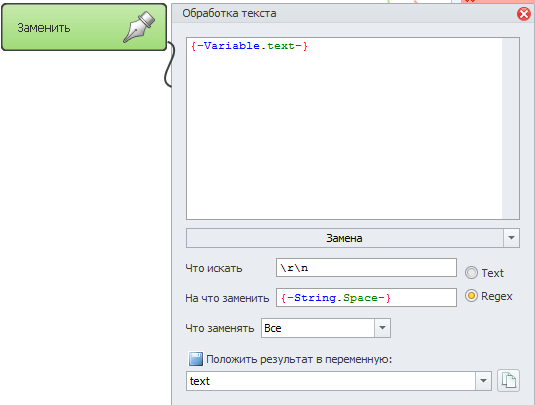
Task: Click the {-Variable.text-} macro in editor
Action: 249,46
